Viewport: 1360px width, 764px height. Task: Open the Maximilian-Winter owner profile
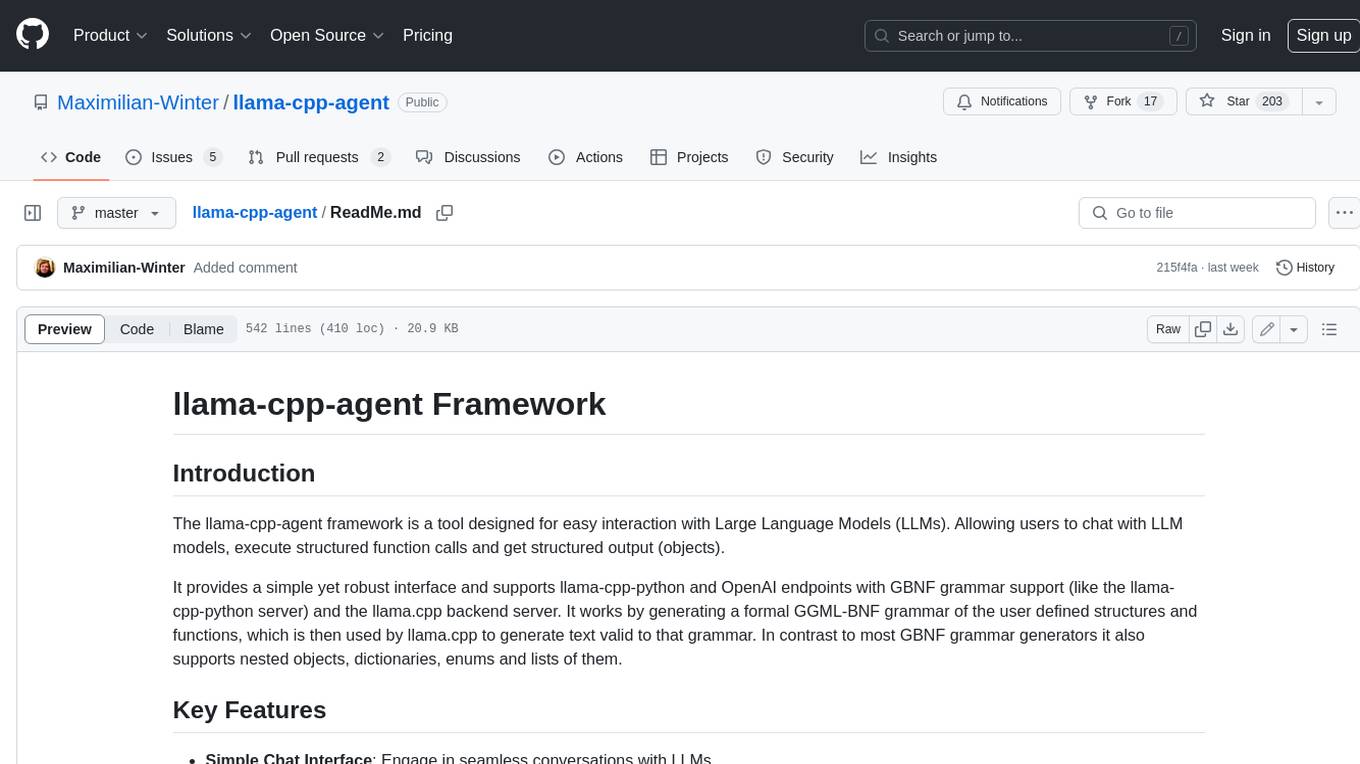point(138,102)
